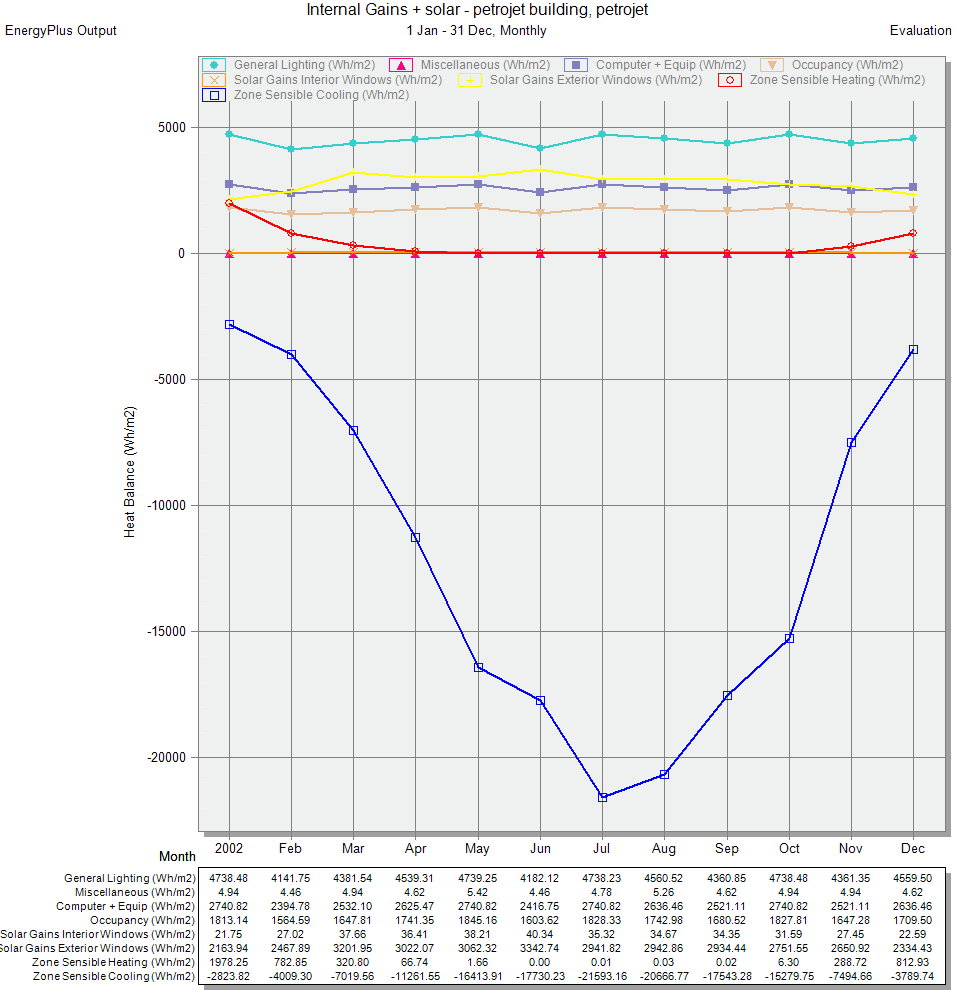
Task: Click the Occupancy inverted triangle legend icon
Action: pos(771,65)
